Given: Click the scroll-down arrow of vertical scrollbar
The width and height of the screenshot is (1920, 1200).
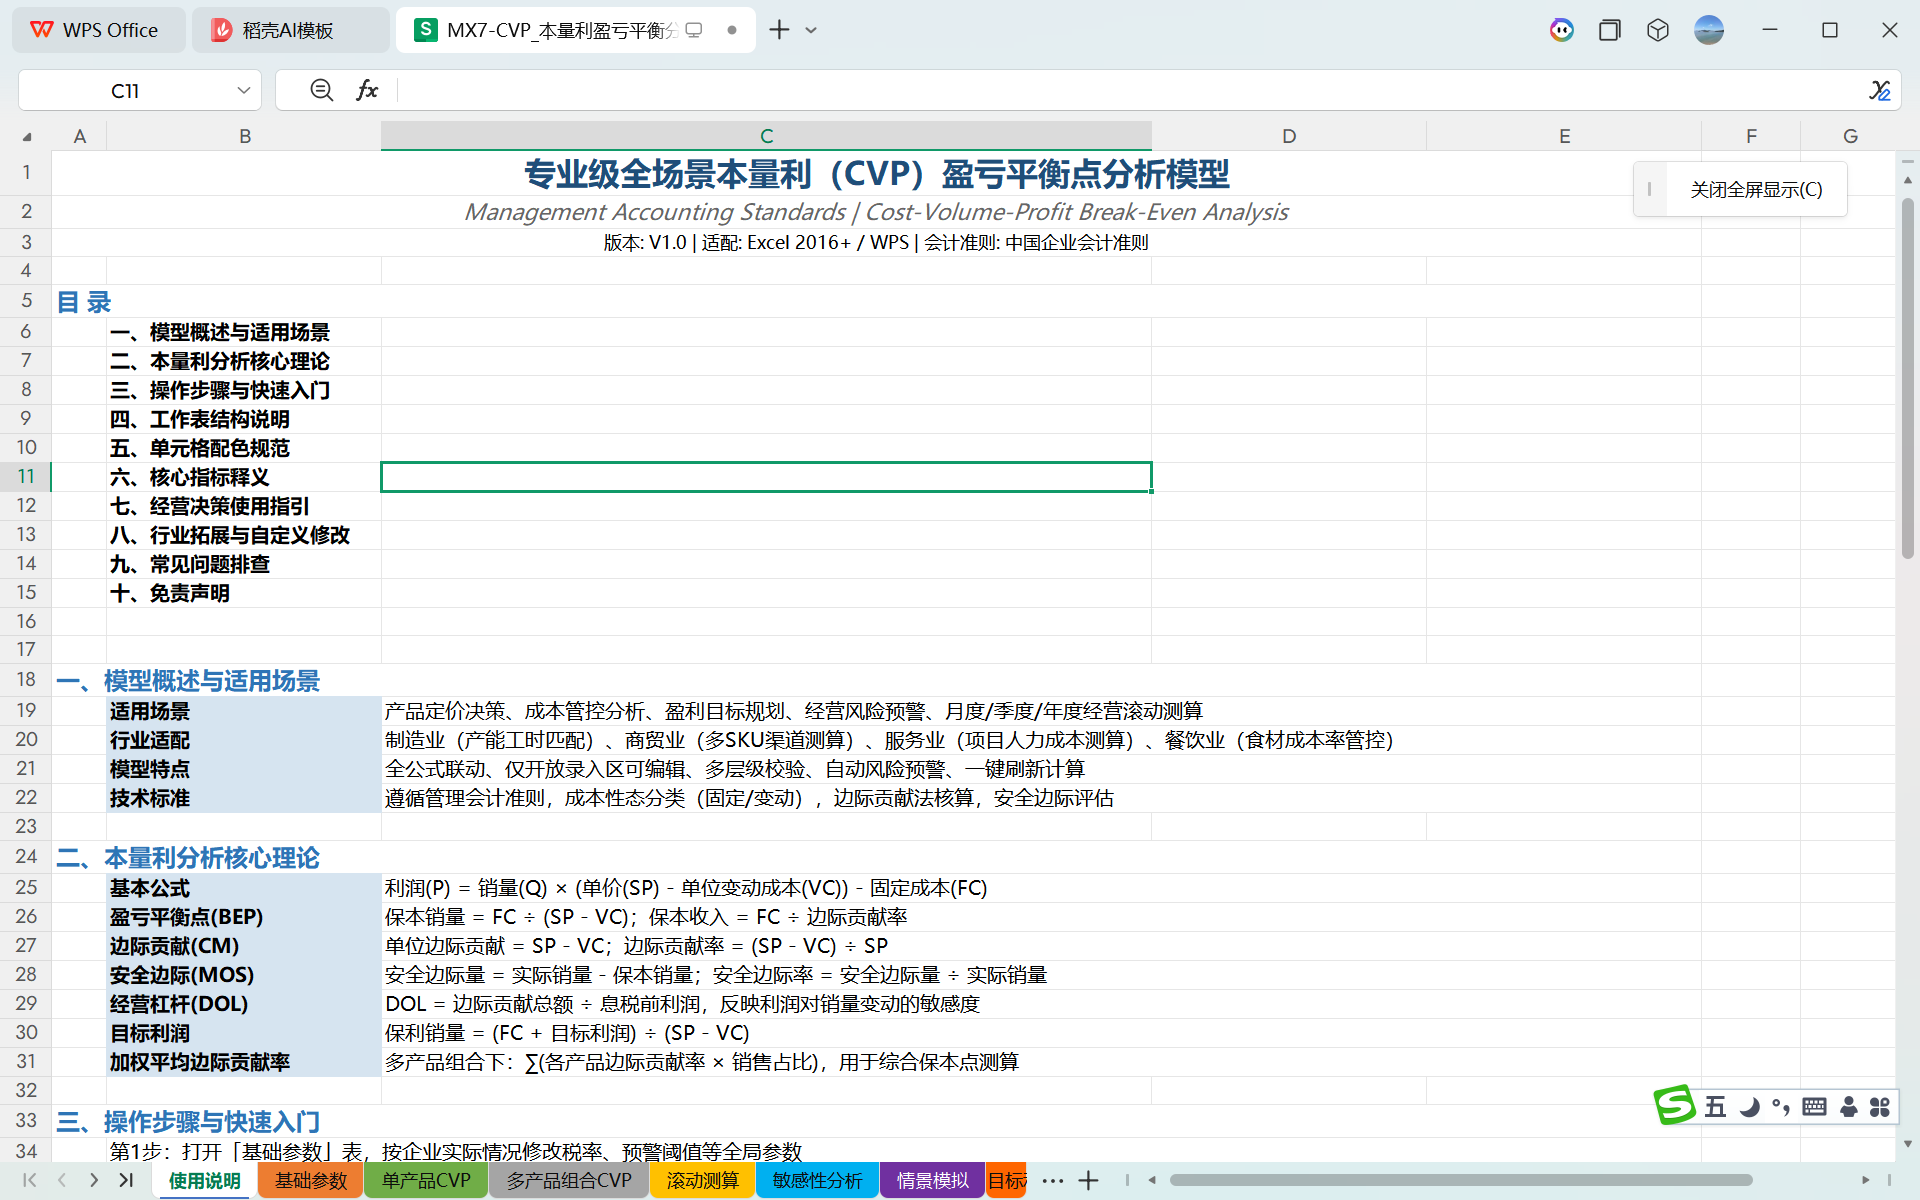Looking at the screenshot, I should [x=1907, y=1143].
